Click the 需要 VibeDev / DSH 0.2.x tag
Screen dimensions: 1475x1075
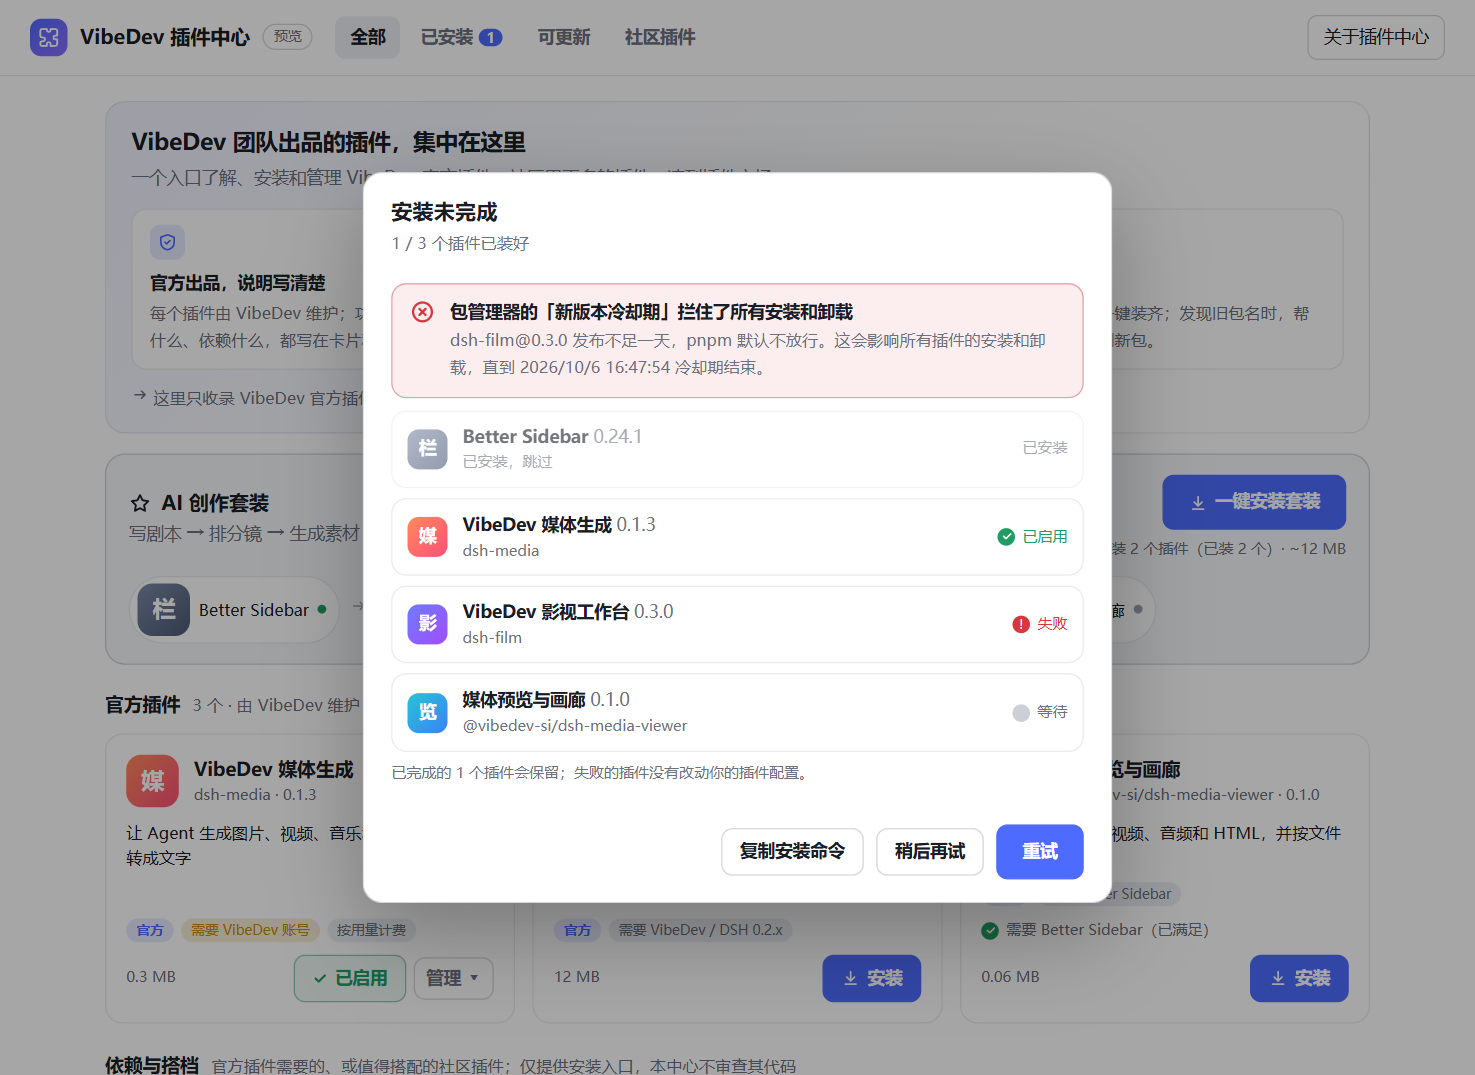click(x=700, y=930)
